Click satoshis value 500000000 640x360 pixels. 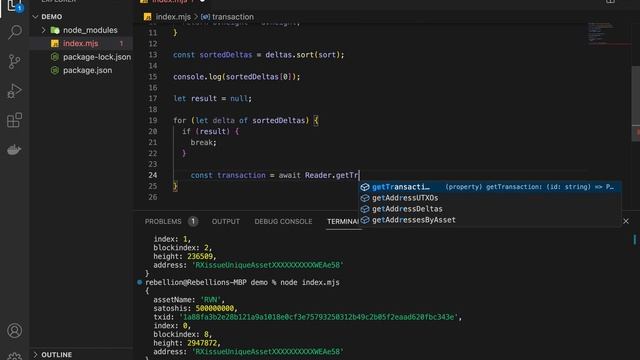pyautogui.click(x=215, y=309)
